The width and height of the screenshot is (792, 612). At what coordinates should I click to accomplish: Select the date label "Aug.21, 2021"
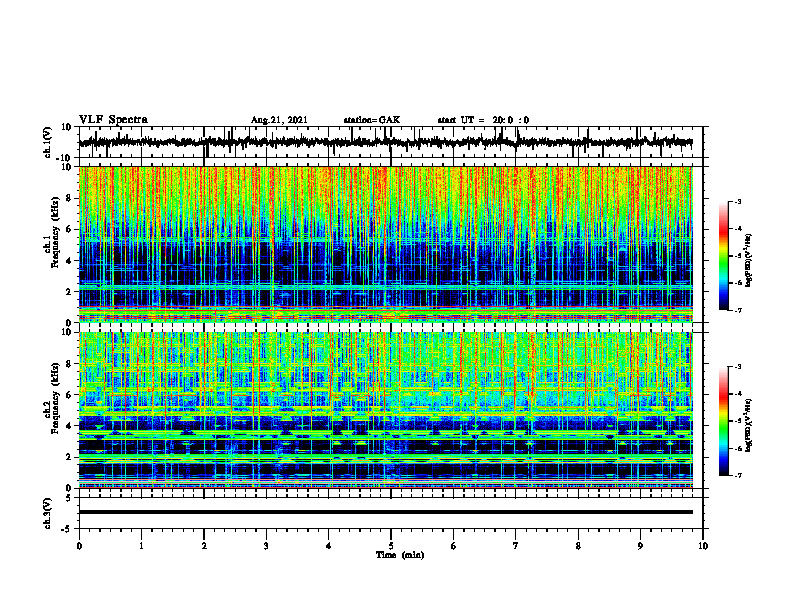(279, 120)
